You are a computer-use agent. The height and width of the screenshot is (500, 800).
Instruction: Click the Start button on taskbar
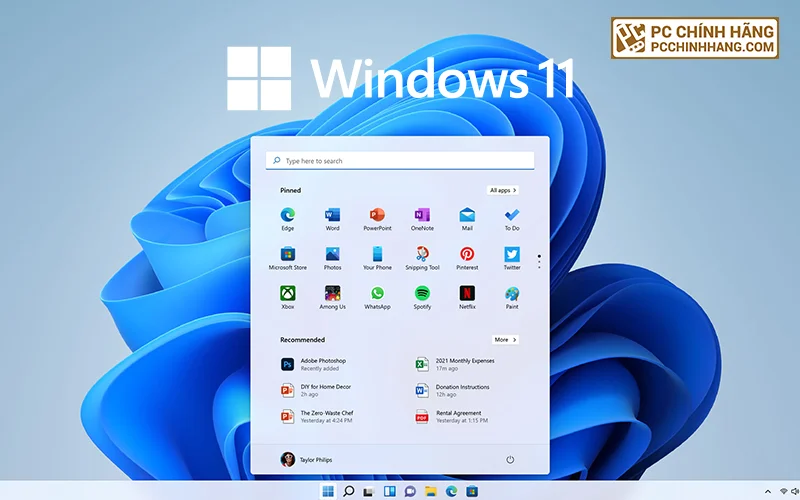[x=328, y=491]
